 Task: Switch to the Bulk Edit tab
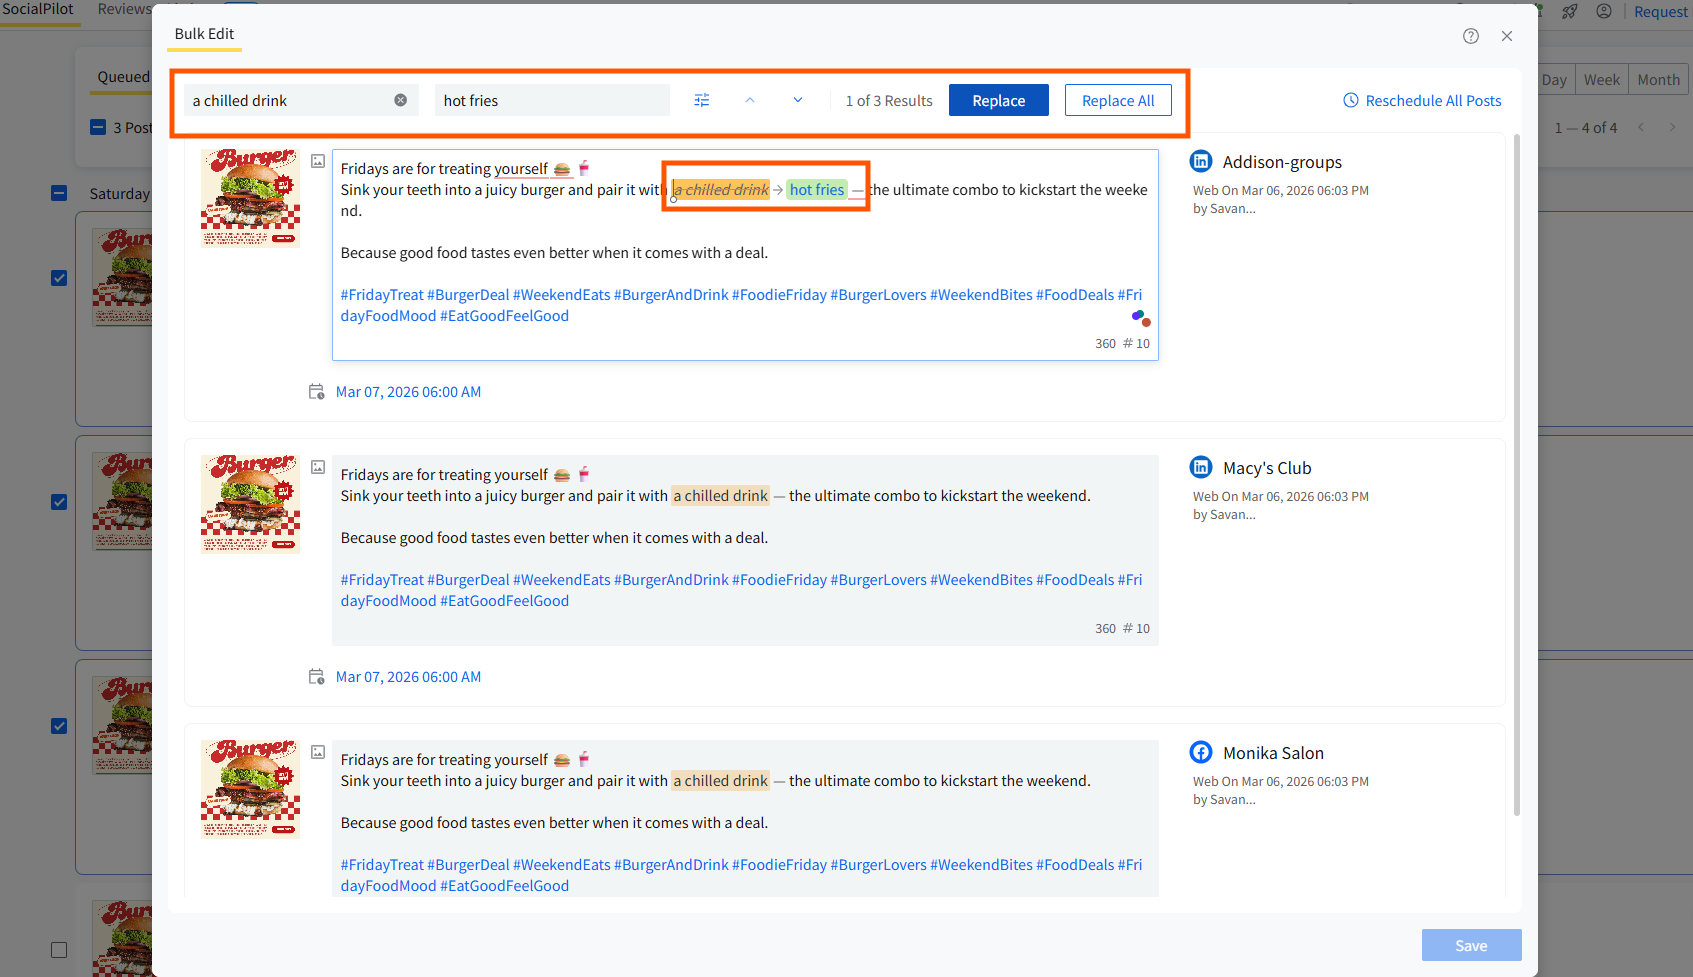pyautogui.click(x=204, y=34)
